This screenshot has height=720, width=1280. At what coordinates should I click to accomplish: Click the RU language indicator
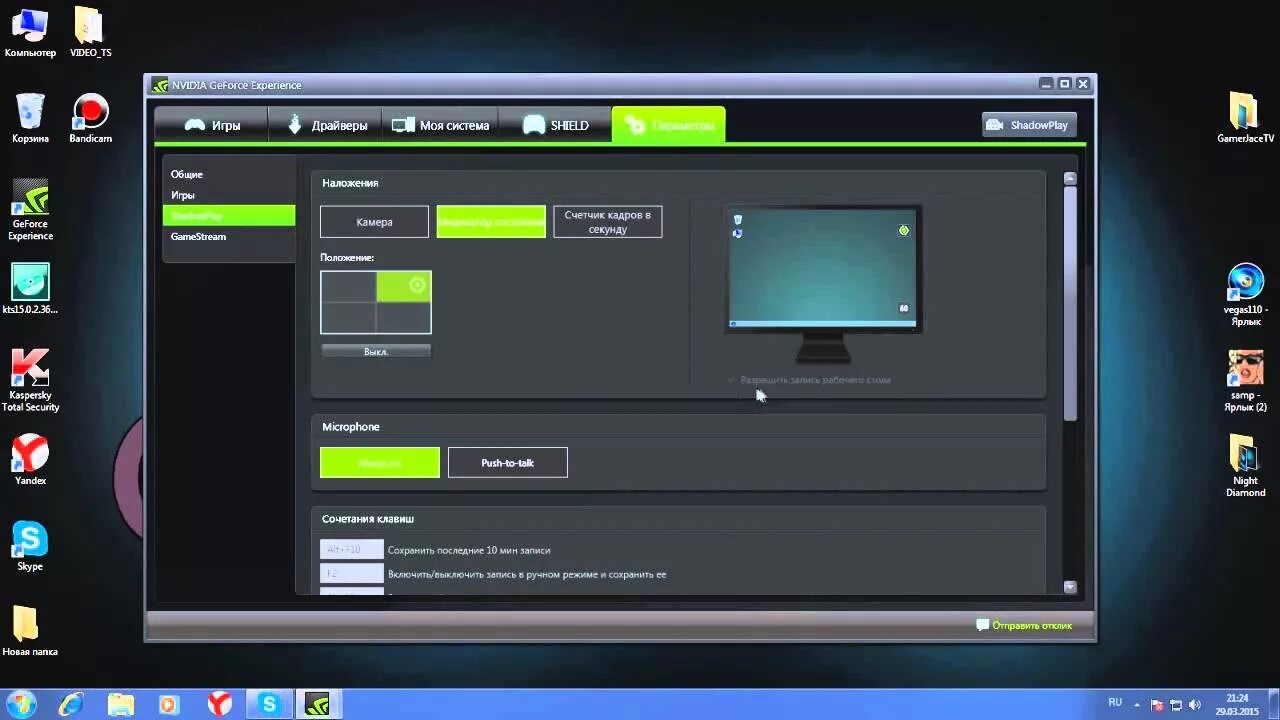[1115, 703]
